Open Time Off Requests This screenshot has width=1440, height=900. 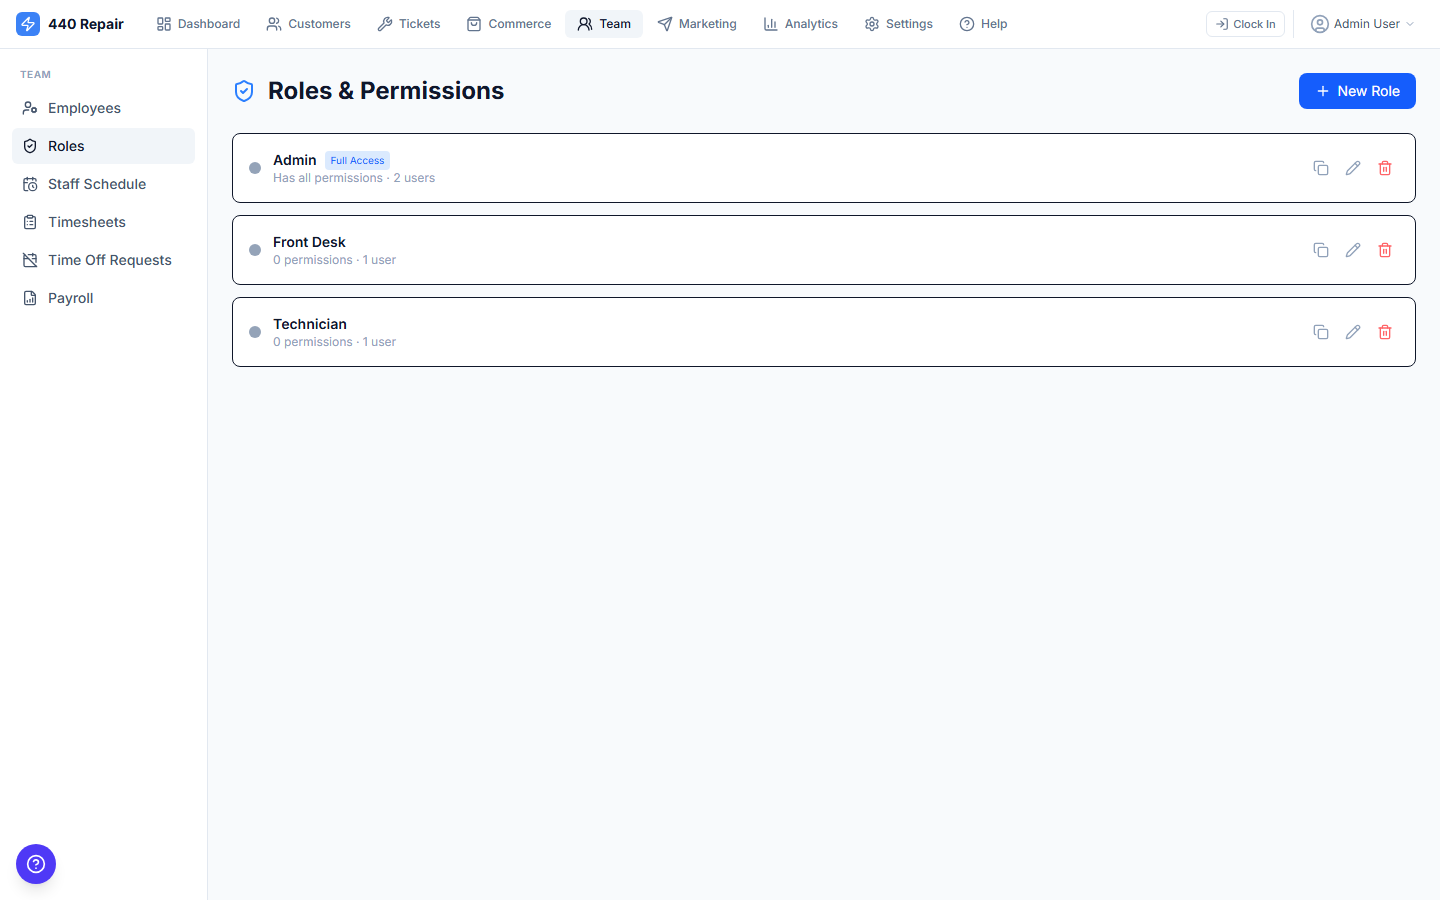click(110, 259)
